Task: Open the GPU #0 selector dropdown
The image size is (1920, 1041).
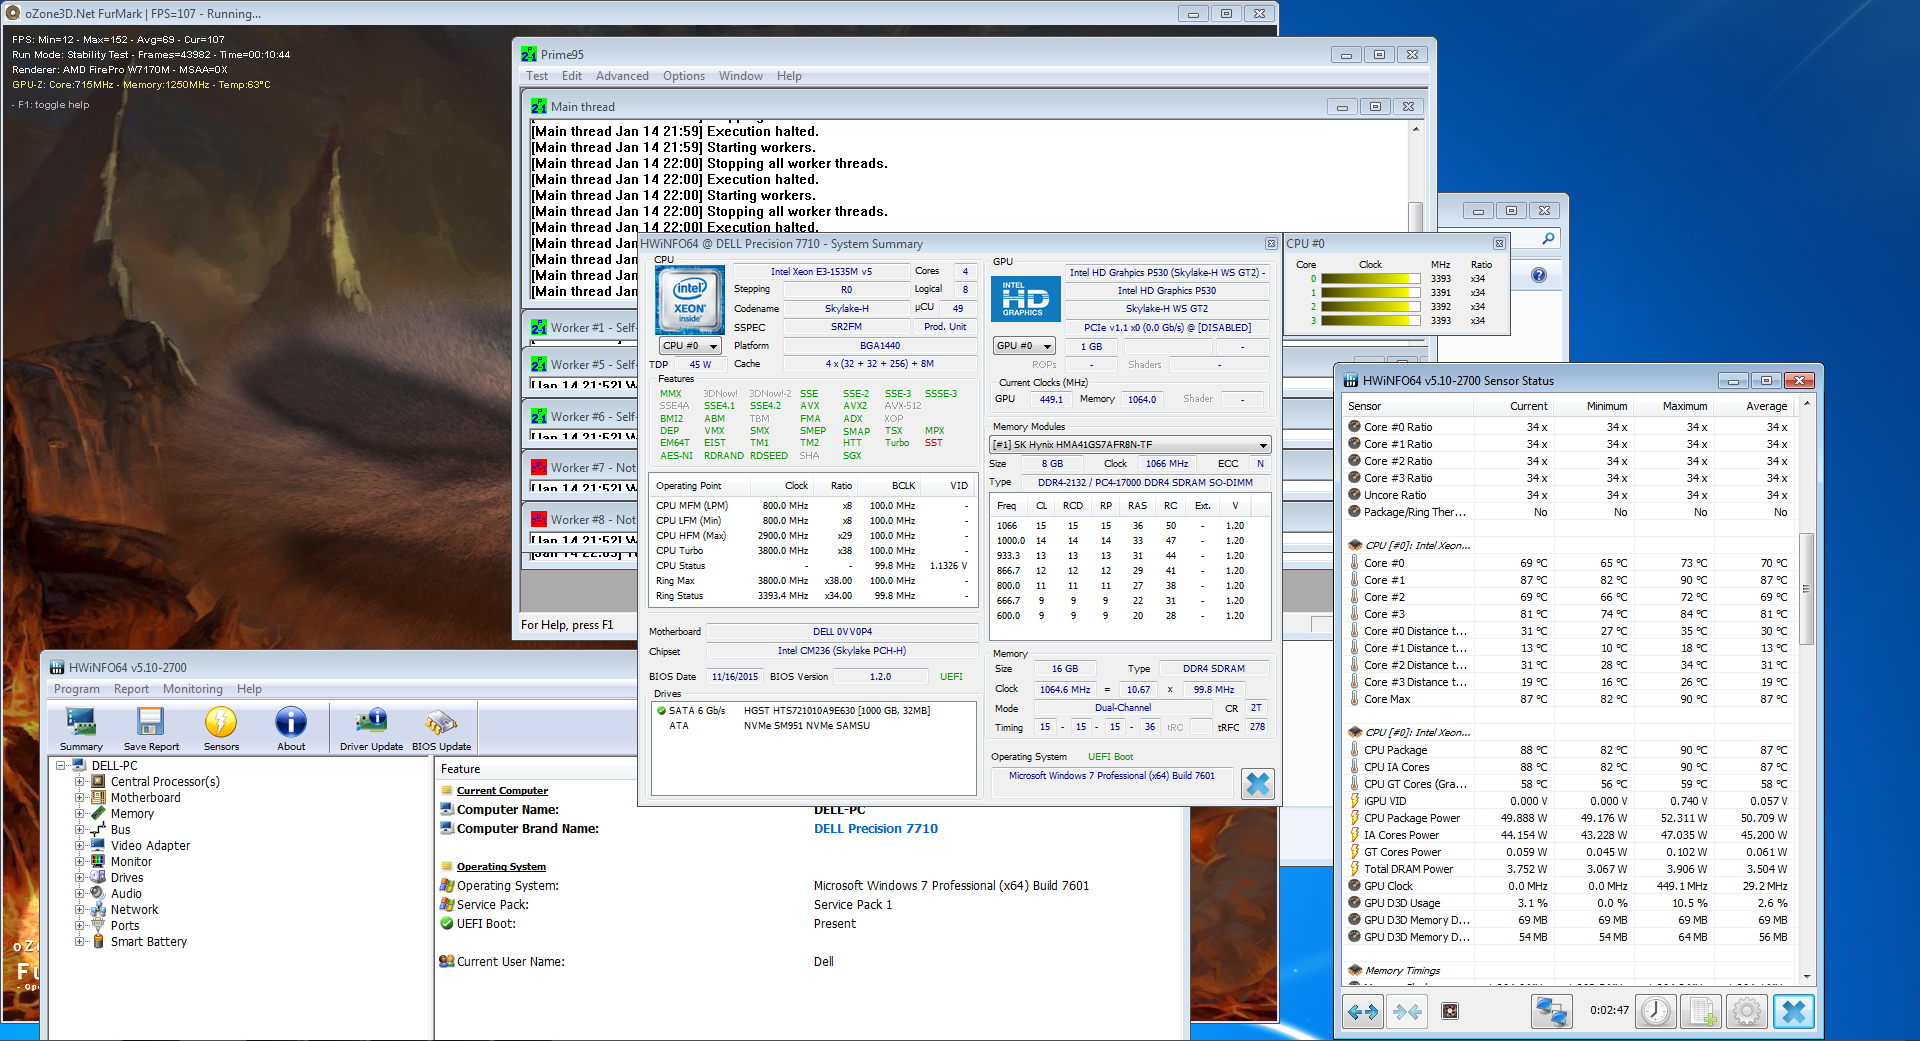Action: coord(1024,346)
